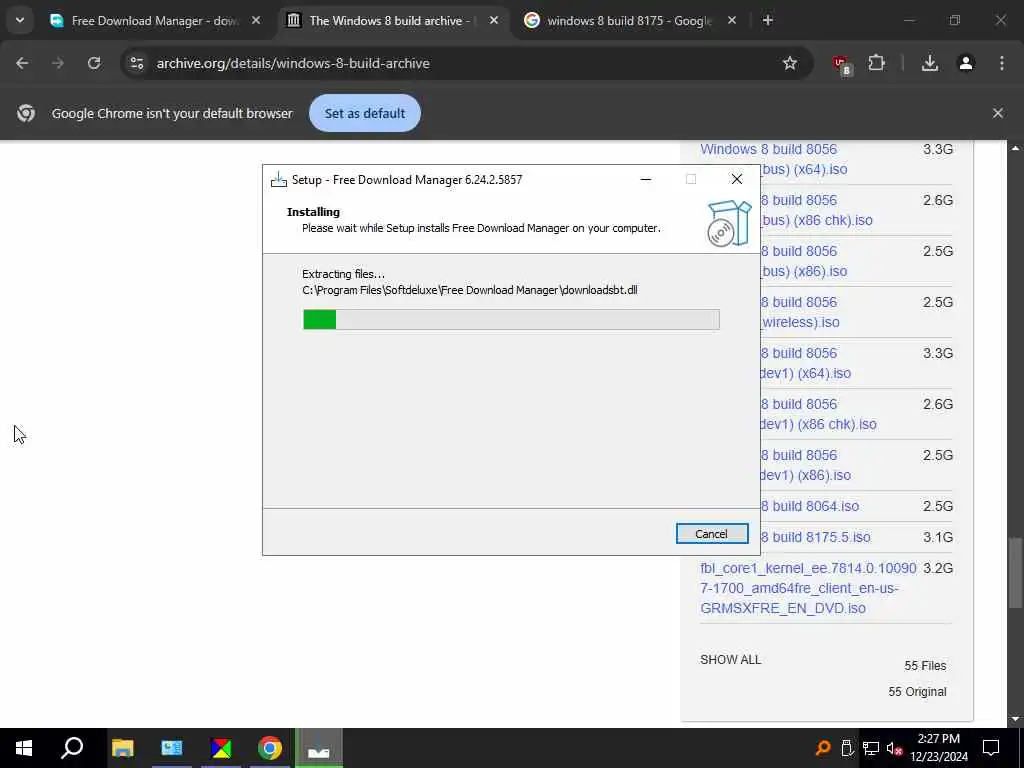Dismiss the default browser notification bar
The height and width of the screenshot is (768, 1024).
(997, 113)
